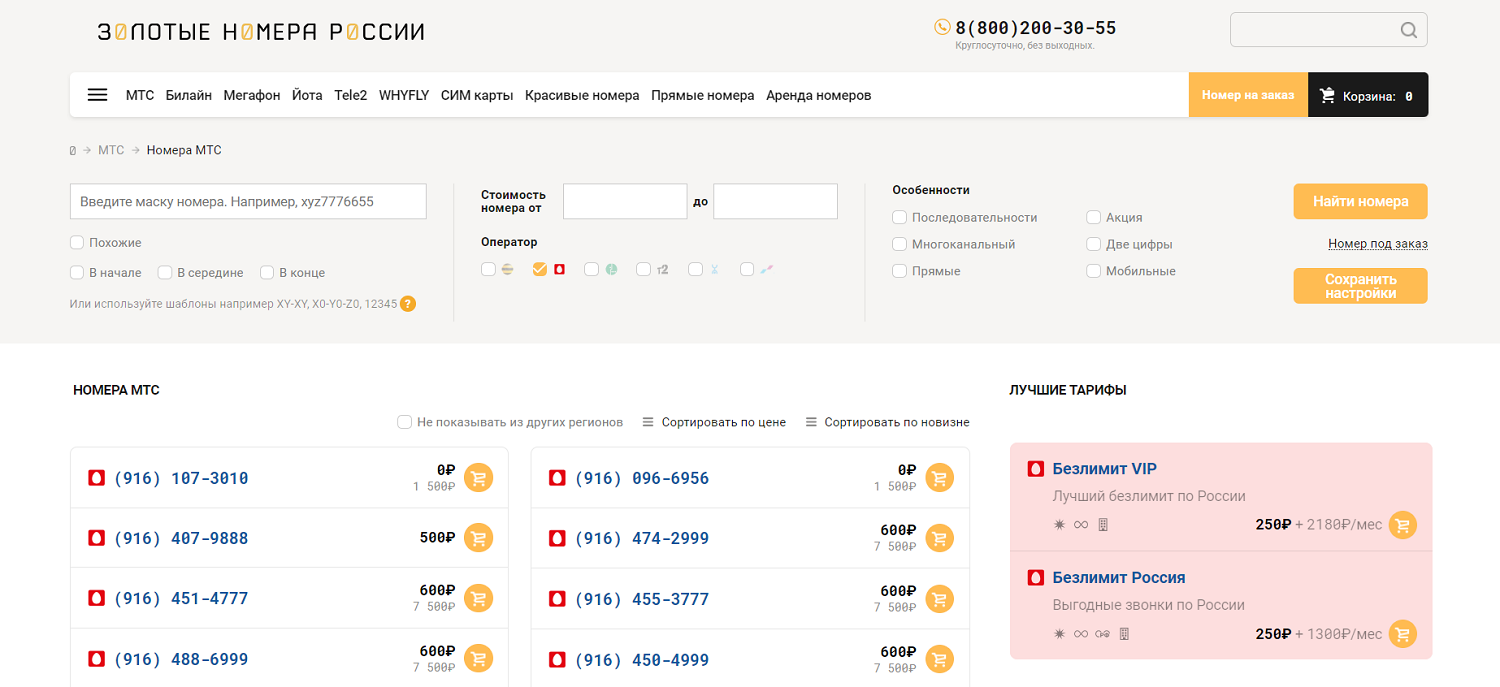Add (916) 474-2999 to cart

pyautogui.click(x=939, y=538)
